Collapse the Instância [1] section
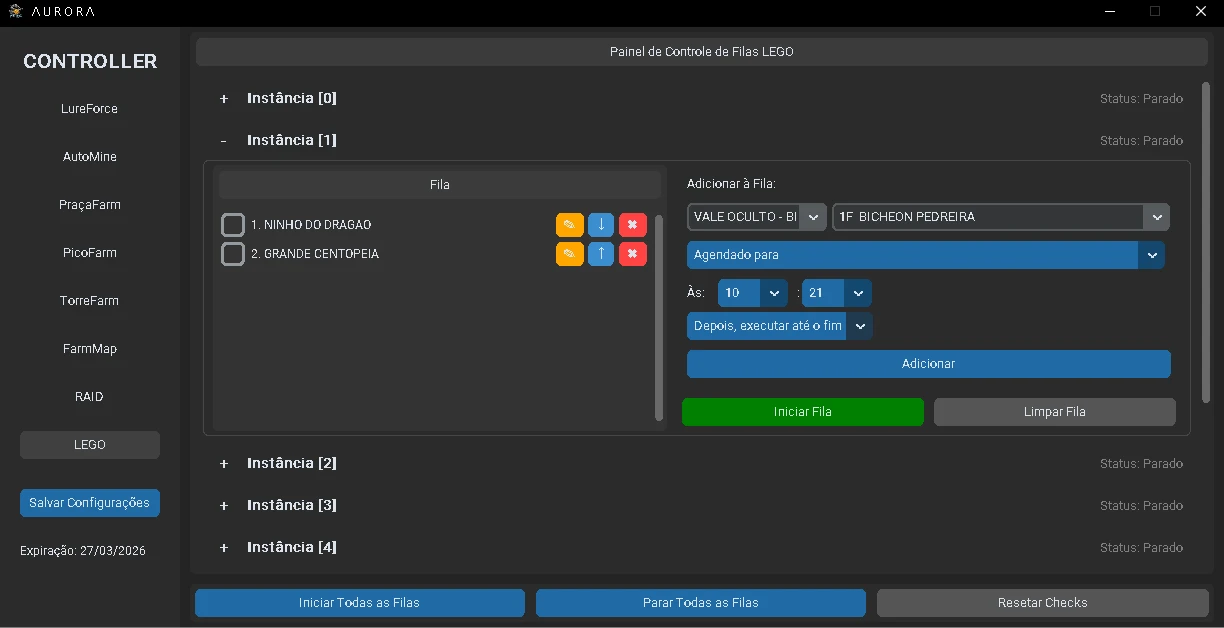Image resolution: width=1224 pixels, height=628 pixels. 224,141
